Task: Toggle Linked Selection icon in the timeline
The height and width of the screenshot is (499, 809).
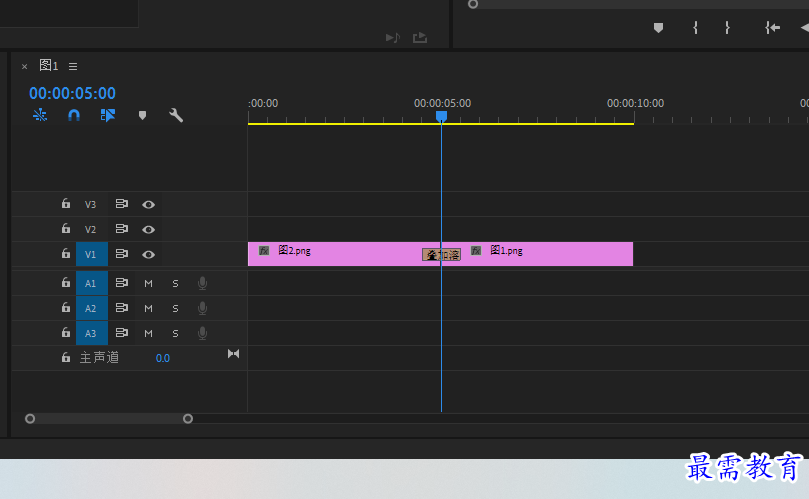Action: 108,115
